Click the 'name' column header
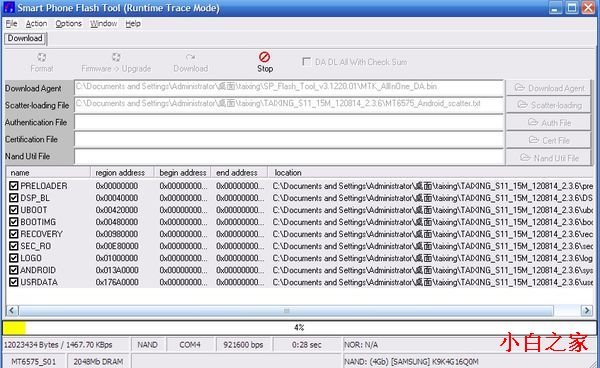 pyautogui.click(x=48, y=173)
